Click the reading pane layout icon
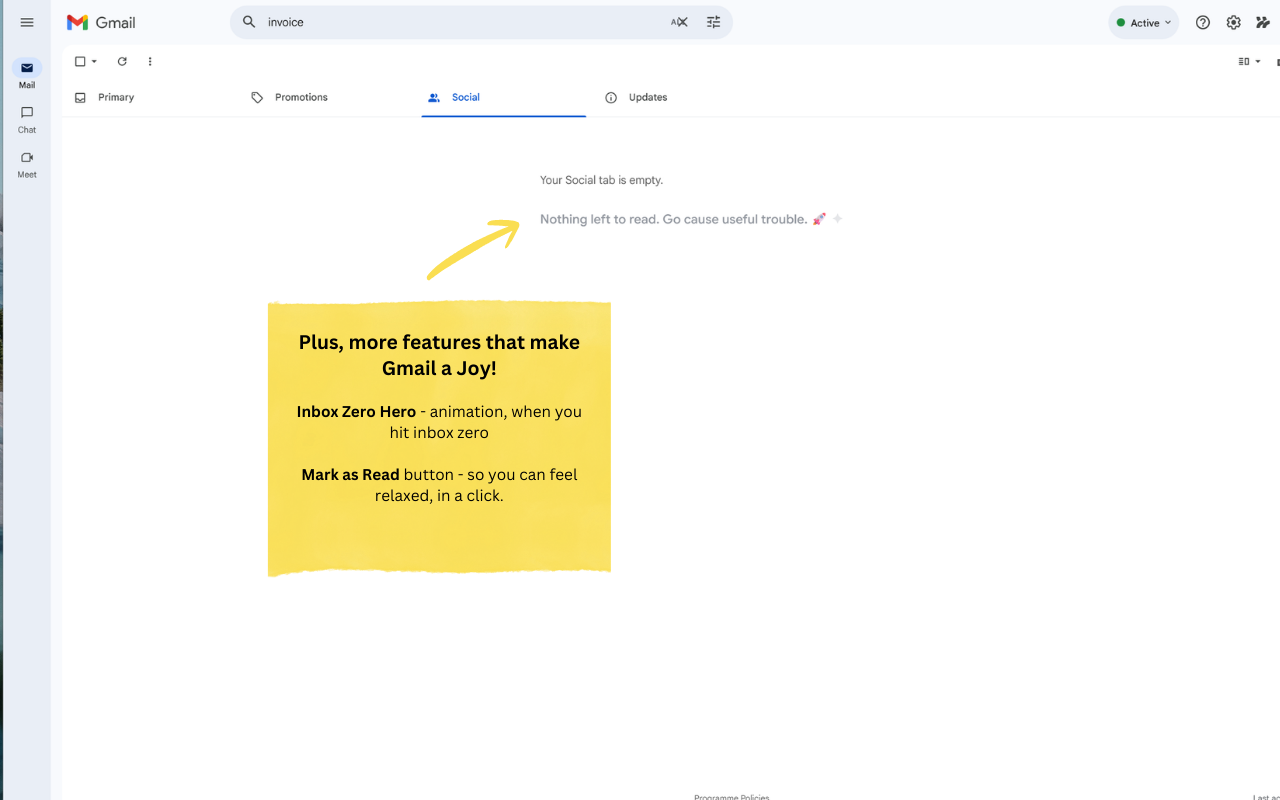 point(1243,61)
